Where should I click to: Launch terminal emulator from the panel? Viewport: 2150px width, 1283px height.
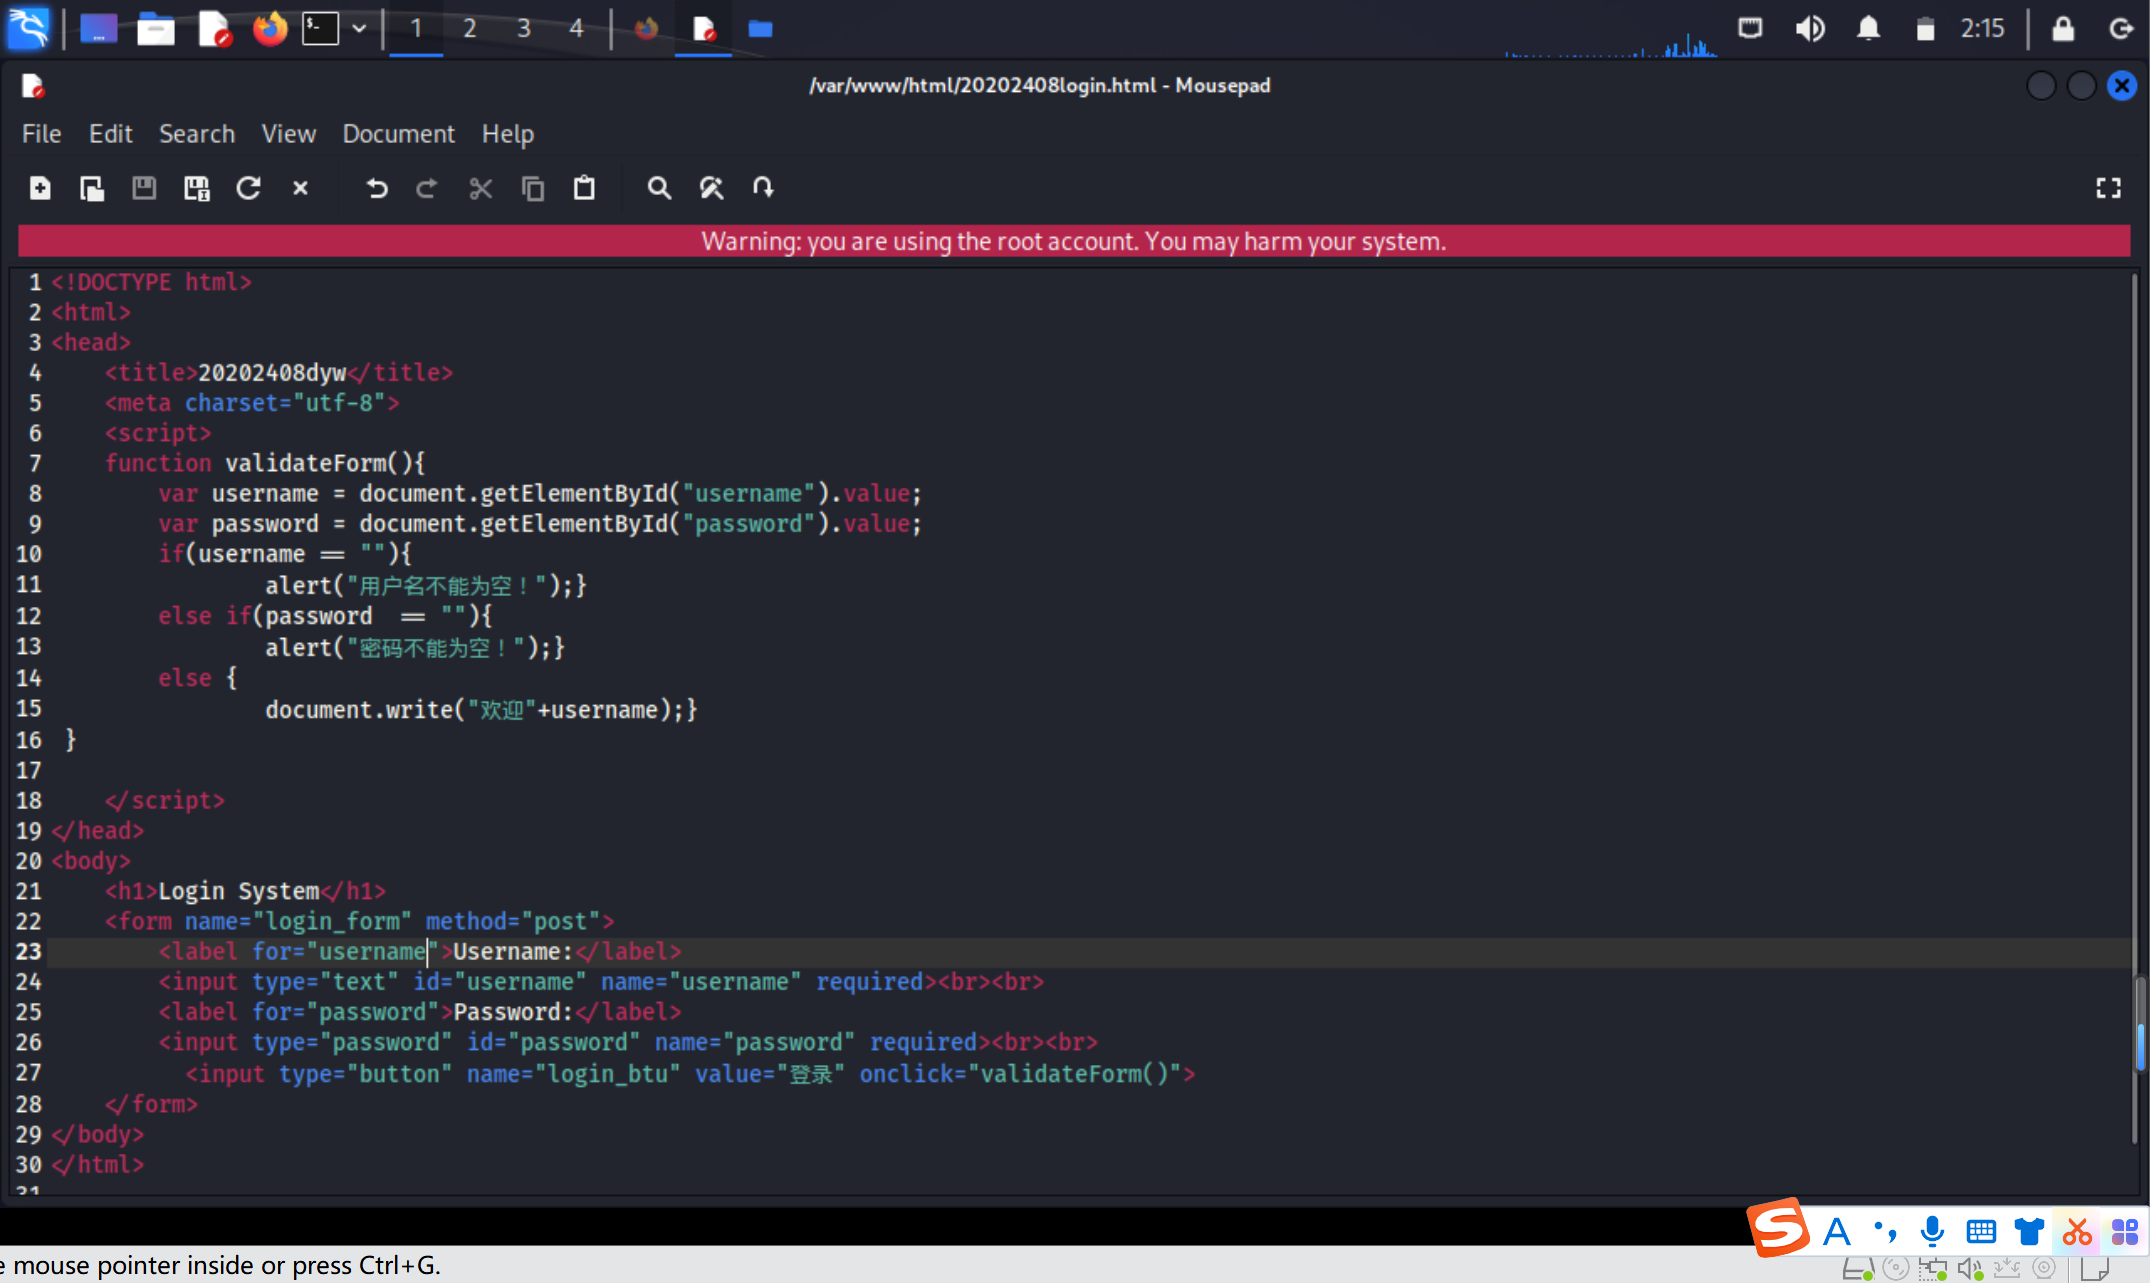coord(321,28)
